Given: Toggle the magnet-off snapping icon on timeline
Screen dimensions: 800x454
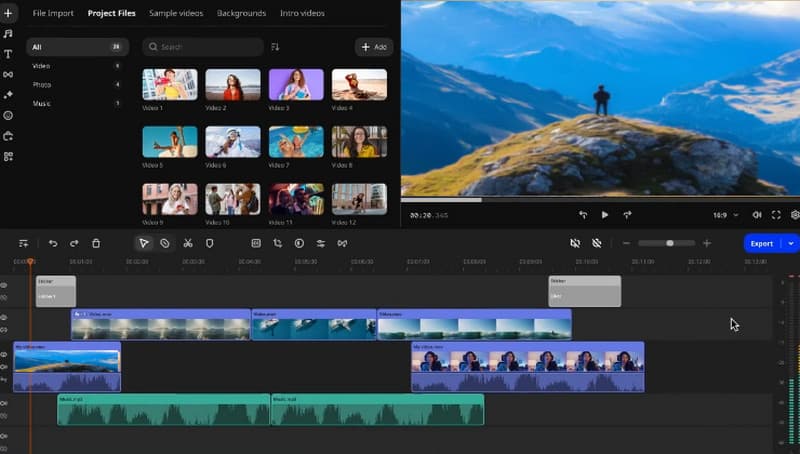Looking at the screenshot, I should (x=596, y=243).
